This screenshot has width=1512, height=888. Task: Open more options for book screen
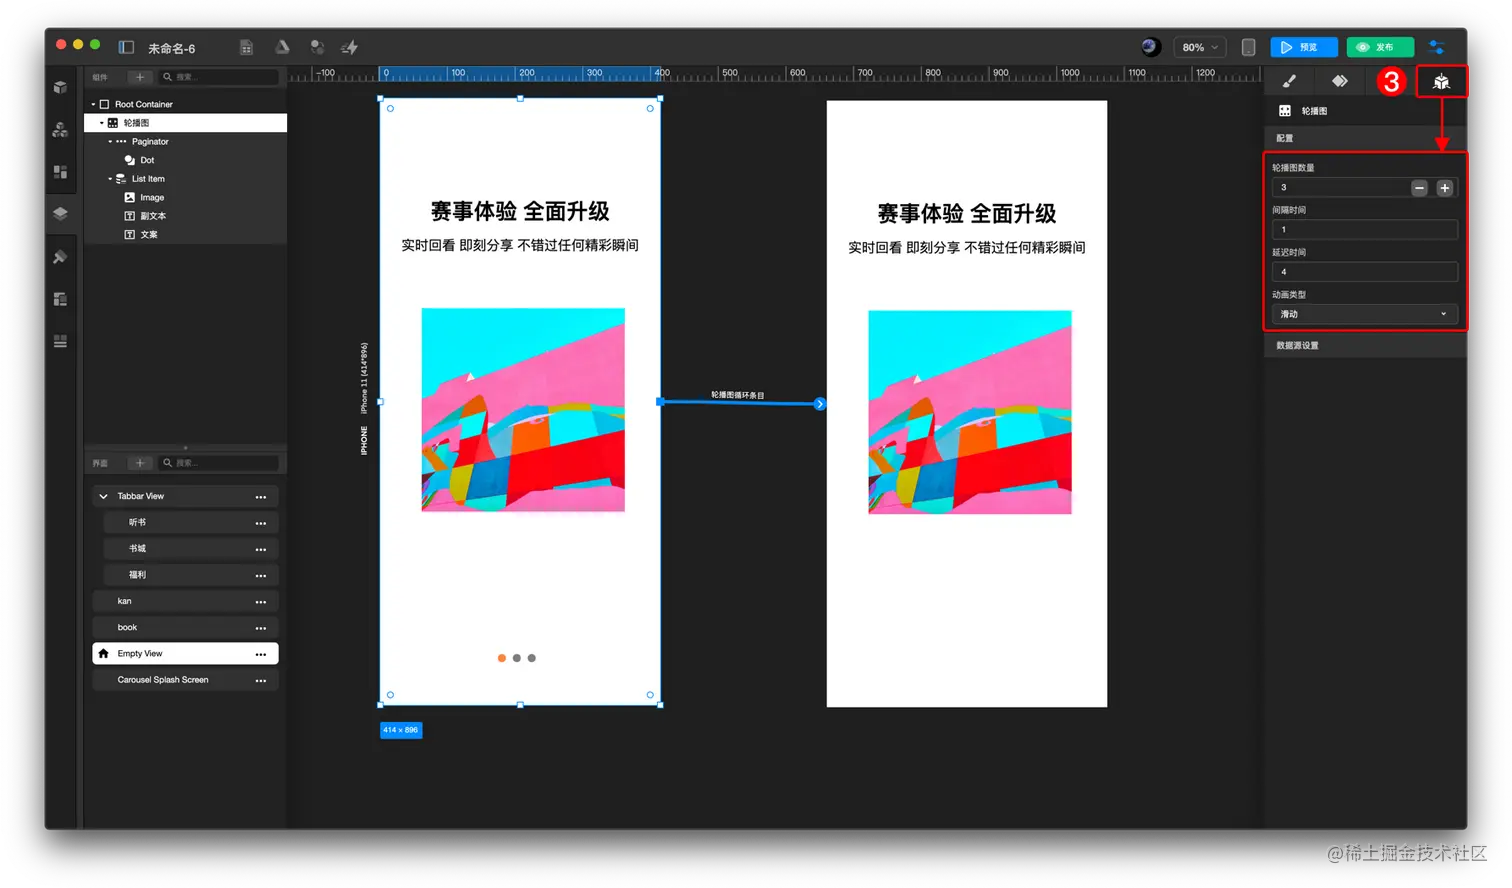click(x=261, y=628)
